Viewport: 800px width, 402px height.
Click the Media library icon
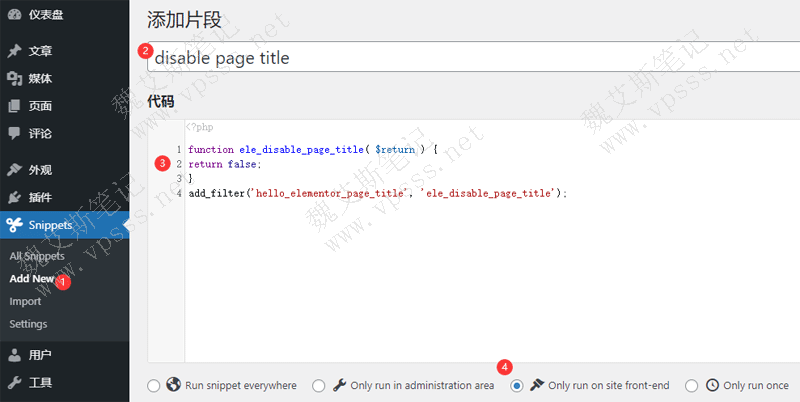coord(14,79)
